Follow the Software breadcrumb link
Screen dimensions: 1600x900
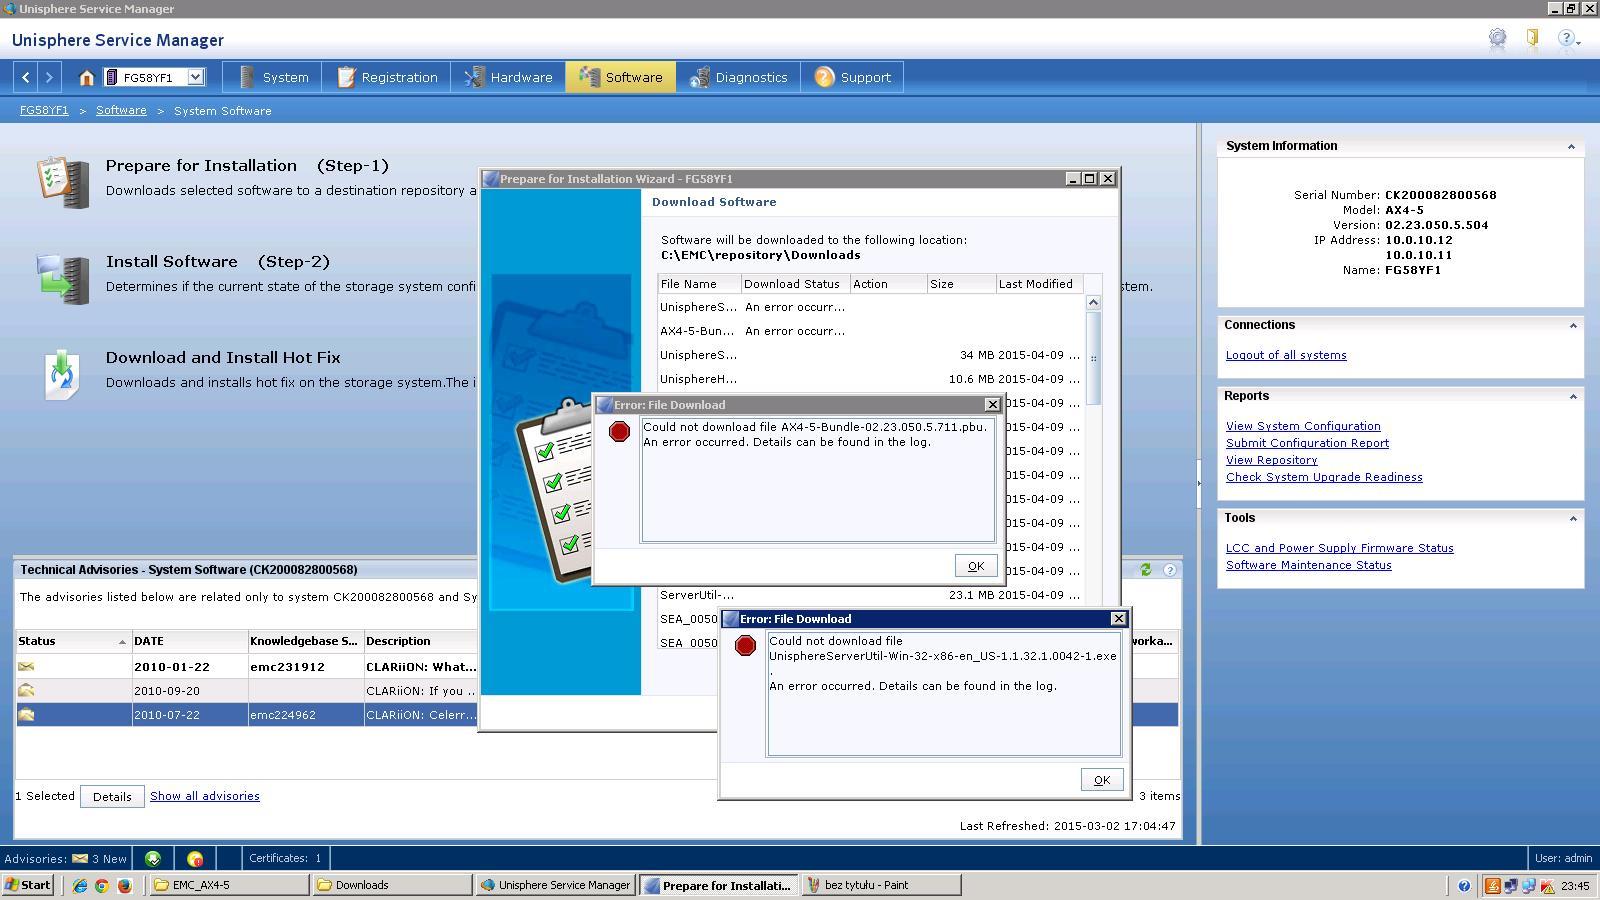[x=121, y=110]
